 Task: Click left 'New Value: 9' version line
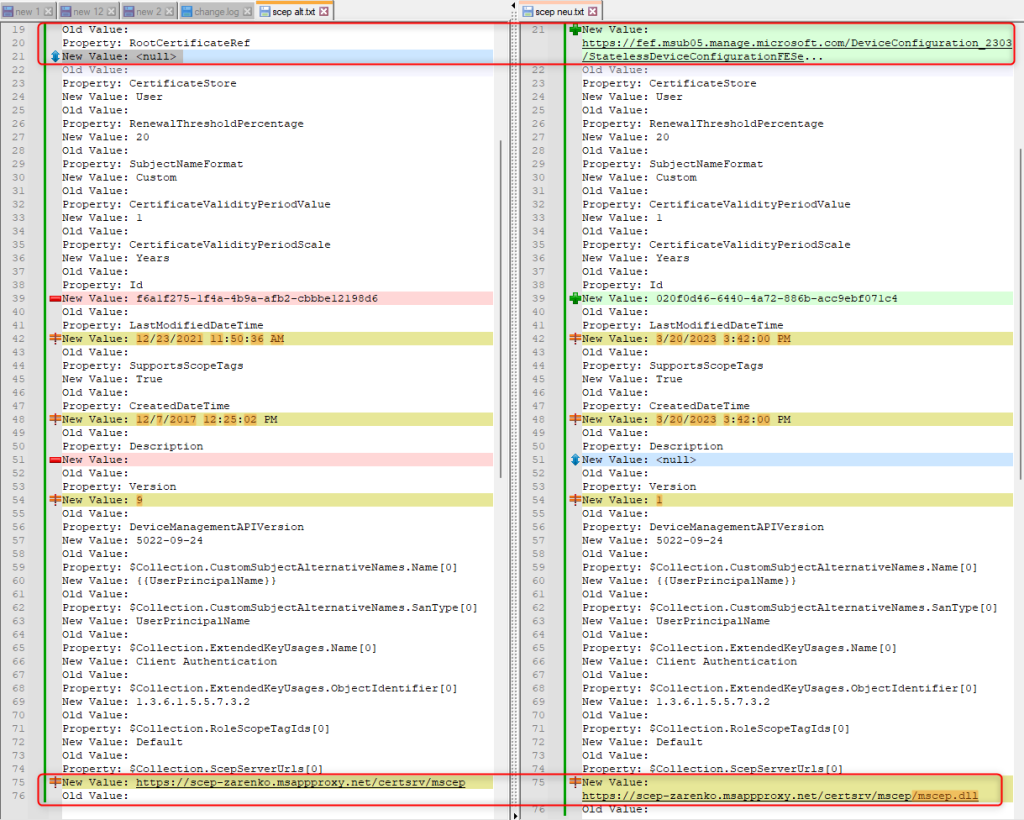click(103, 500)
